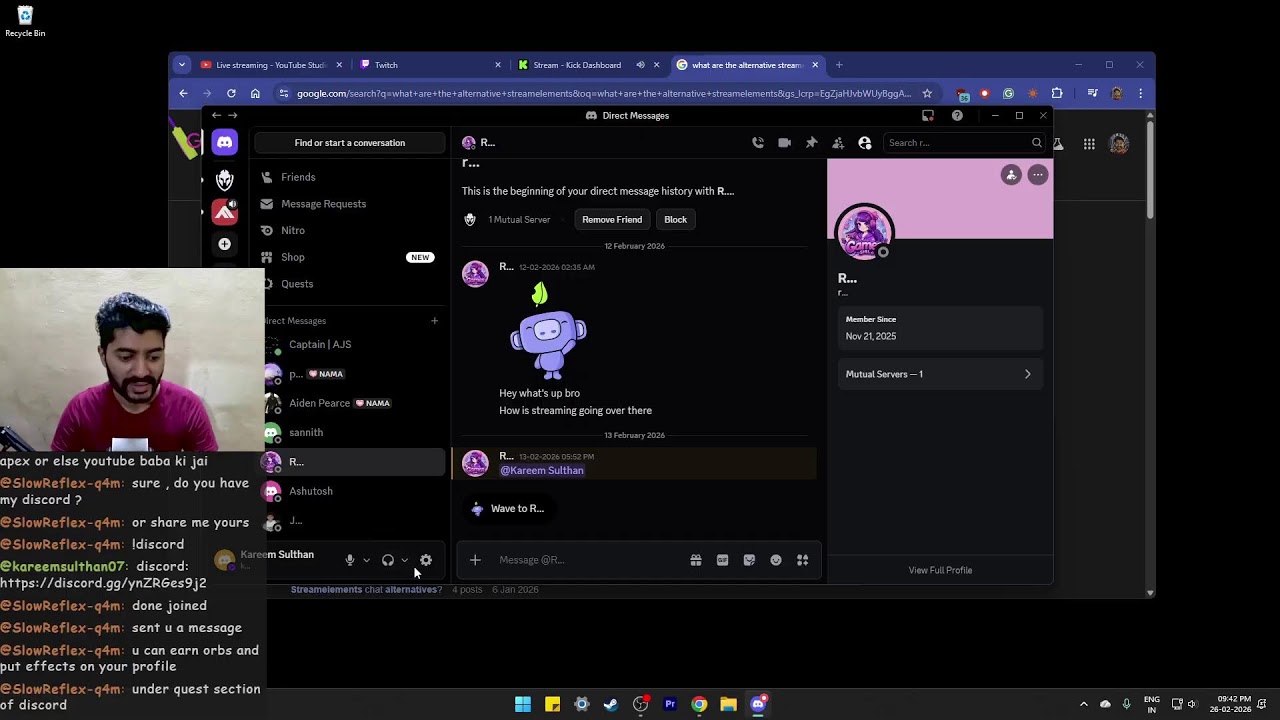1280x720 pixels.
Task: Click the Block button
Action: [676, 220]
